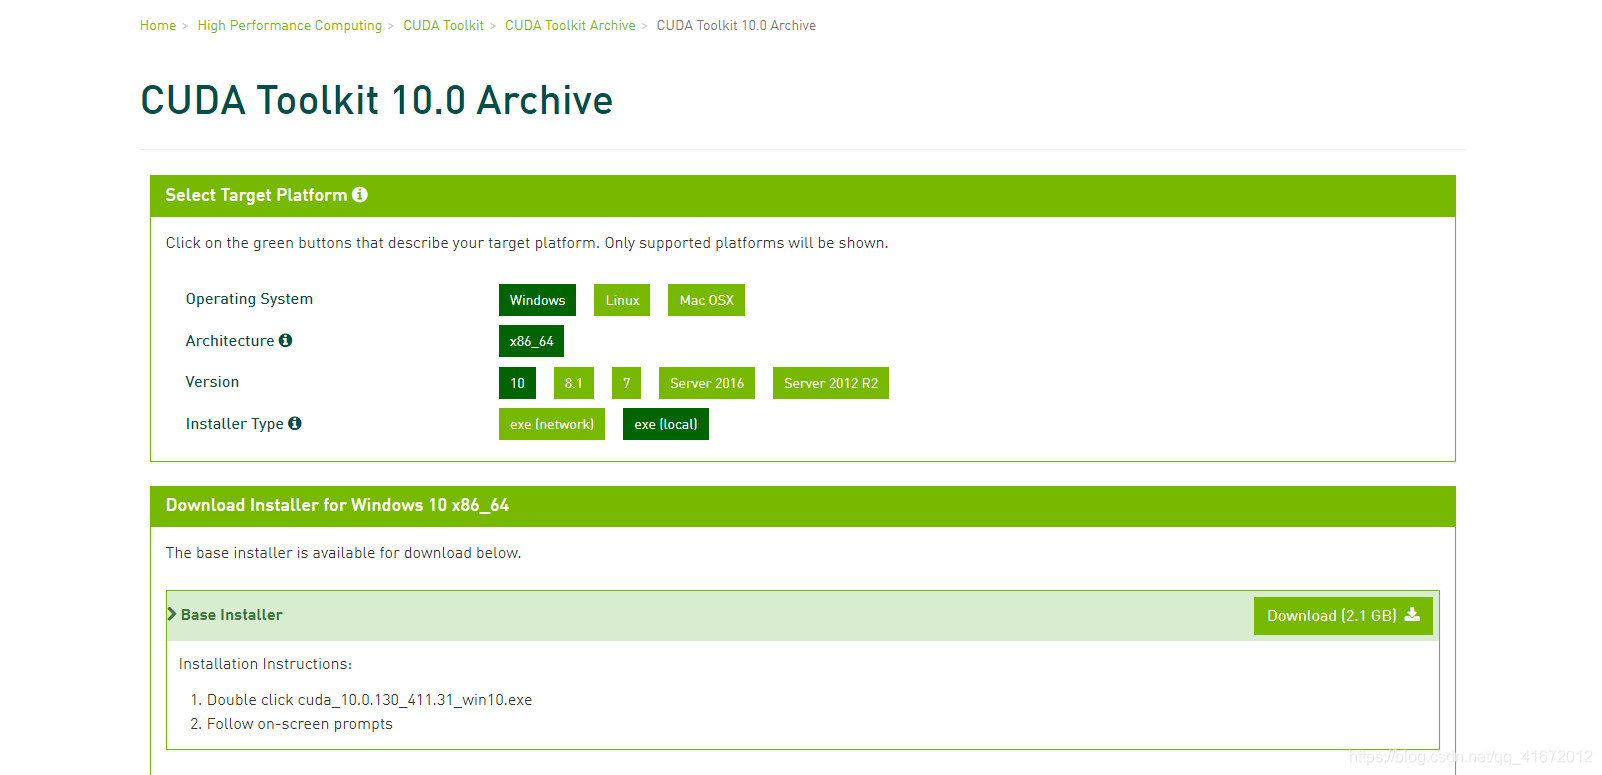Open the CUDA Toolkit Archive breadcrumb link
The image size is (1602, 775).
[570, 25]
